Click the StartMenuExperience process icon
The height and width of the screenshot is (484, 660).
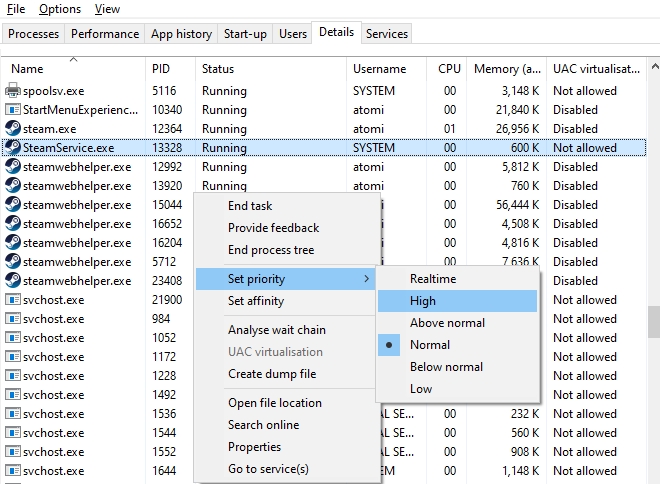[13, 110]
